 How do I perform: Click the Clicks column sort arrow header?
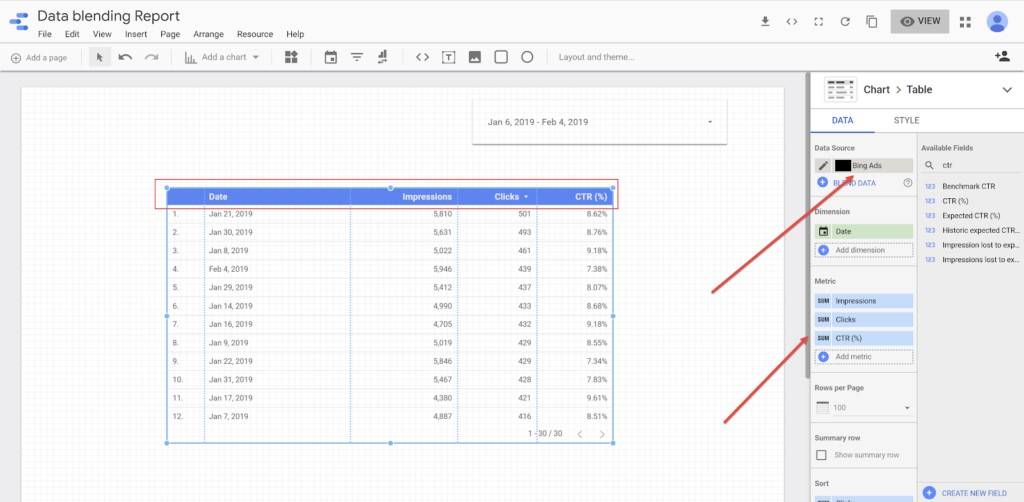coord(526,196)
